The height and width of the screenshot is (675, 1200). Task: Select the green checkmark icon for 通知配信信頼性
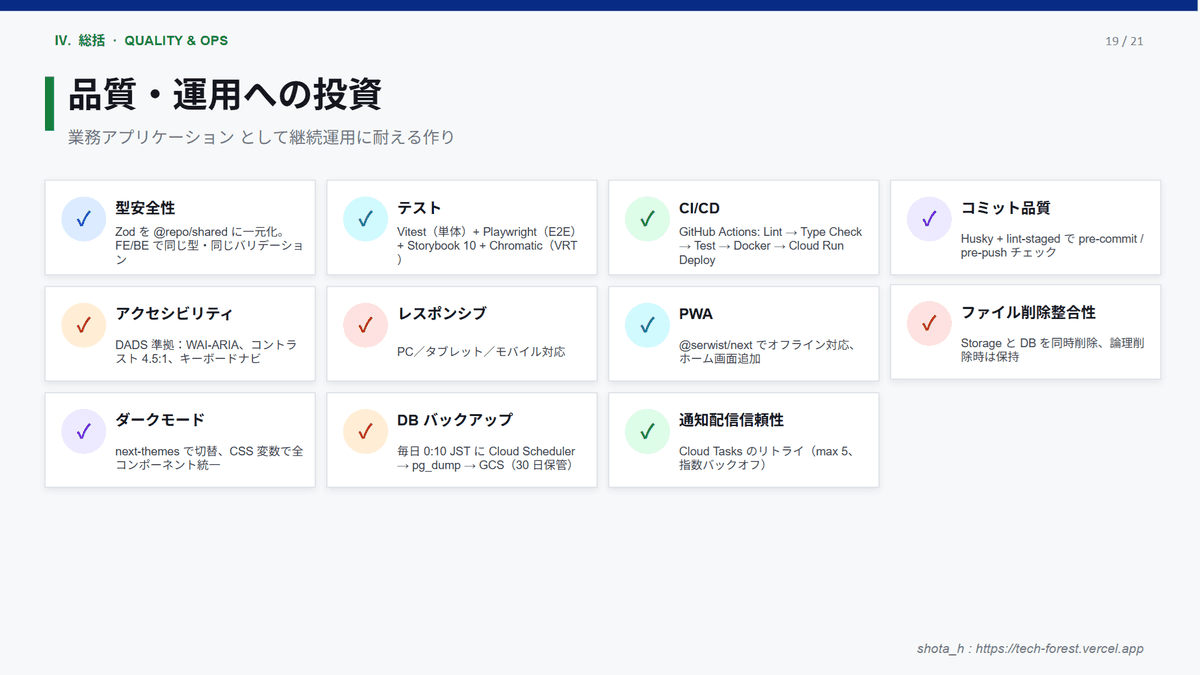648,431
